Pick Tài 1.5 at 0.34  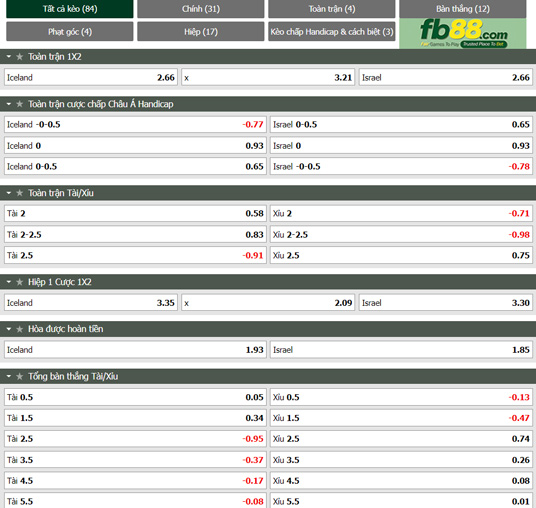135,418
